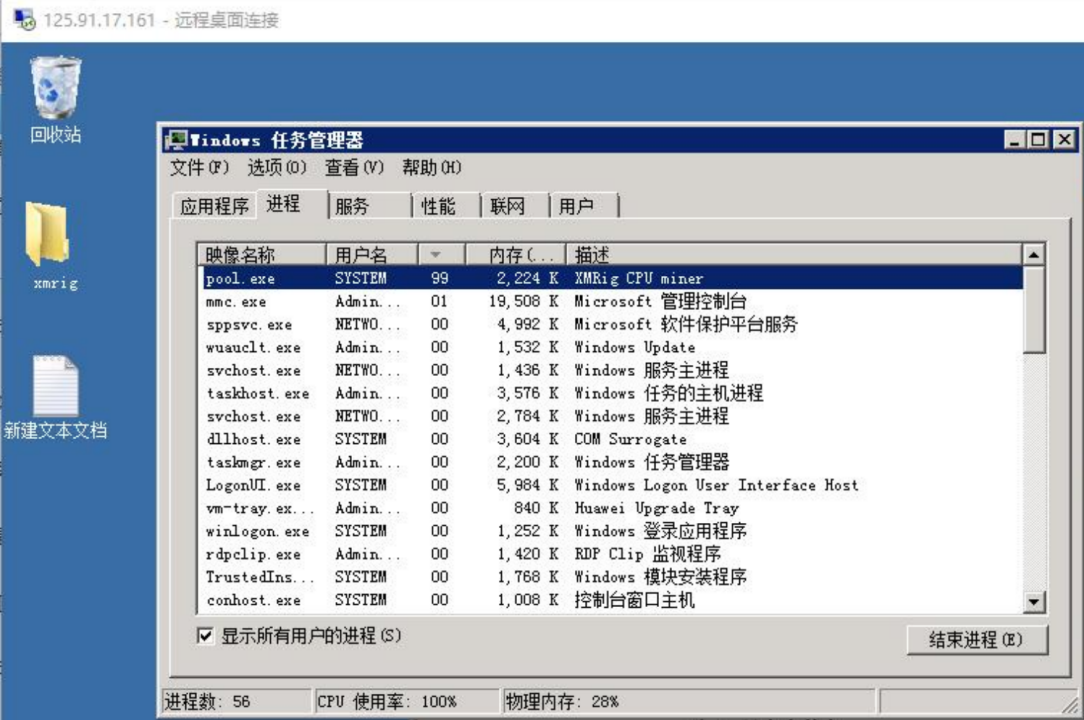This screenshot has width=1084, height=720.
Task: Select the vm-tray.ex... process row
Action: pos(610,508)
